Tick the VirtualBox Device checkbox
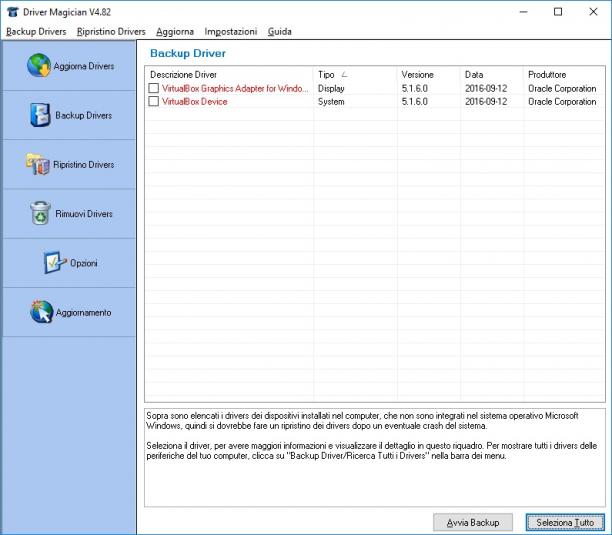This screenshot has width=612, height=535. [154, 101]
